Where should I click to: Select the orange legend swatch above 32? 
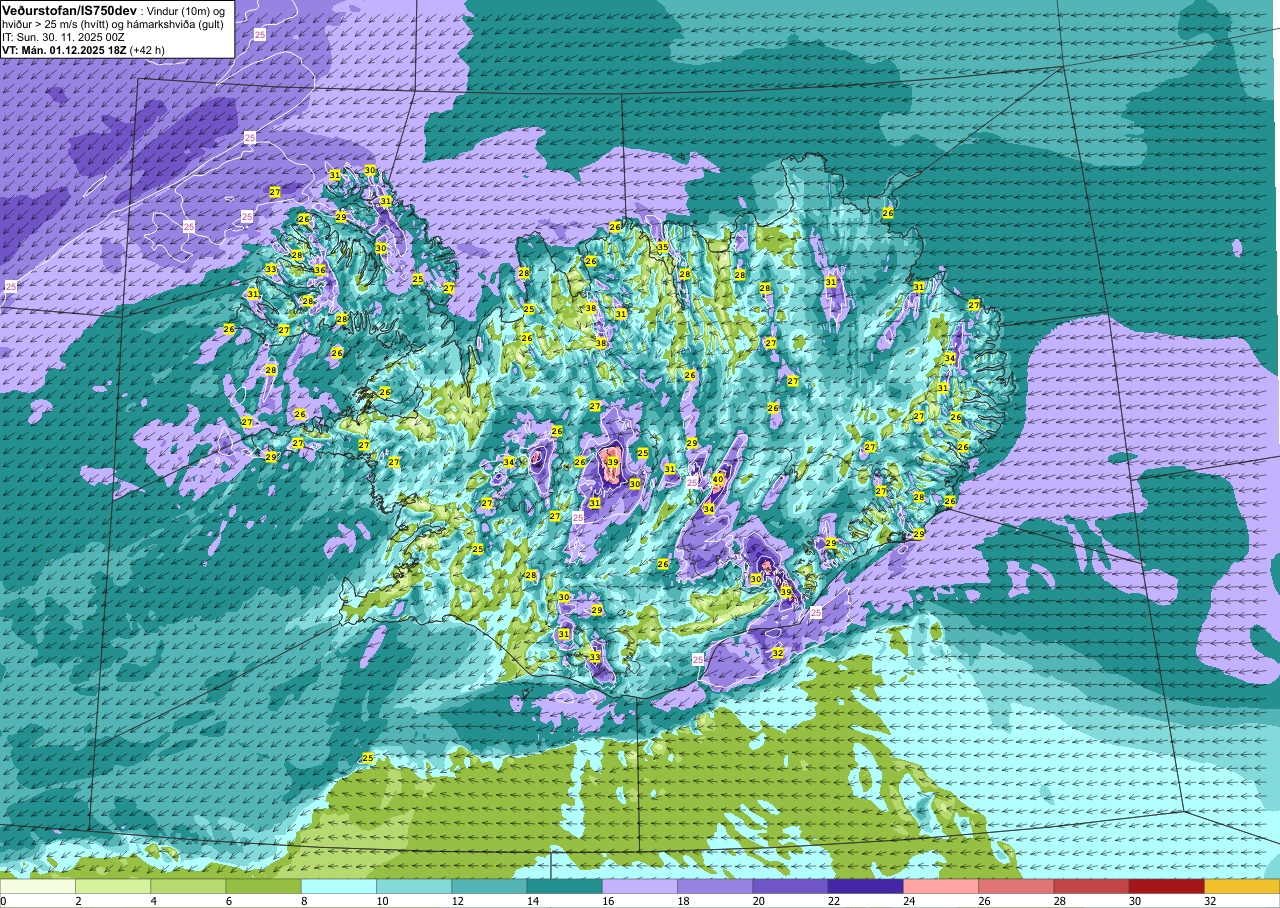point(1242,886)
